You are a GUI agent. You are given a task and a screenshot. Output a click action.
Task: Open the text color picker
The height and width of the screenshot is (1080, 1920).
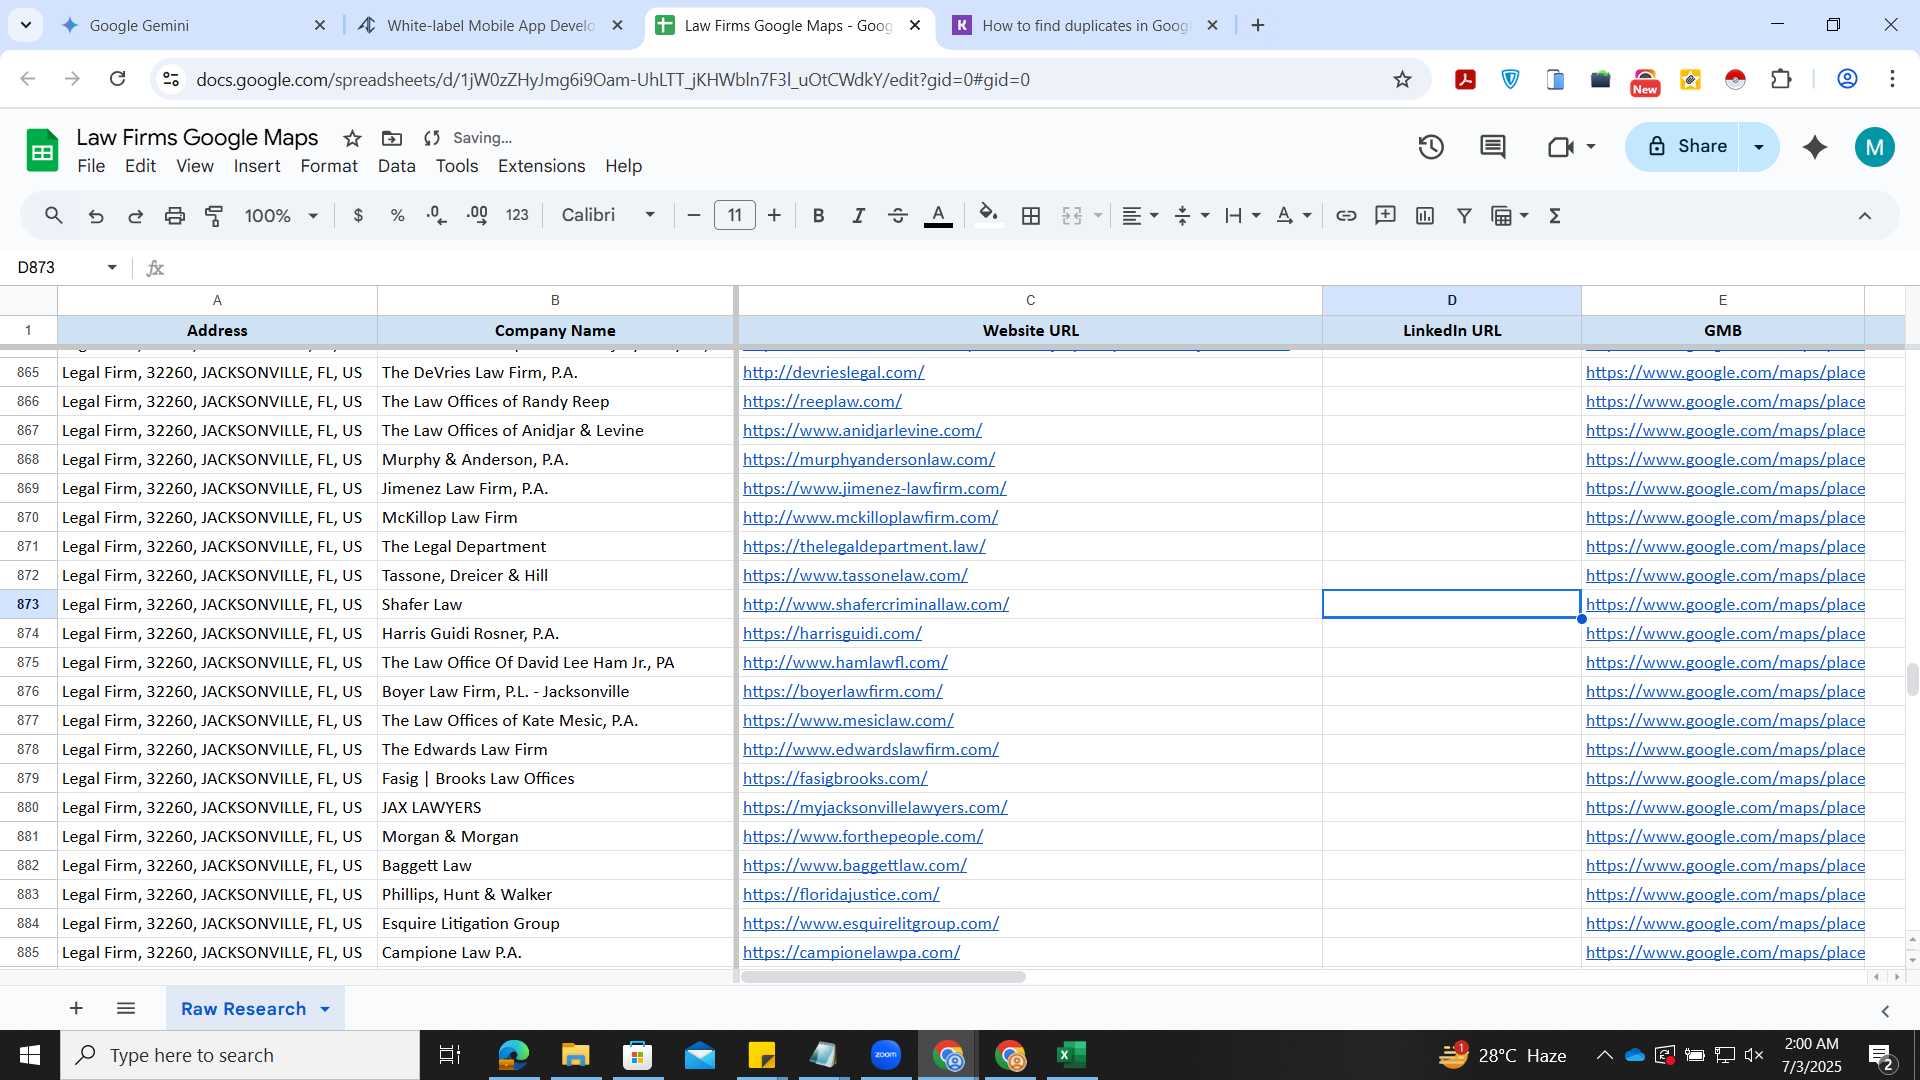(938, 215)
